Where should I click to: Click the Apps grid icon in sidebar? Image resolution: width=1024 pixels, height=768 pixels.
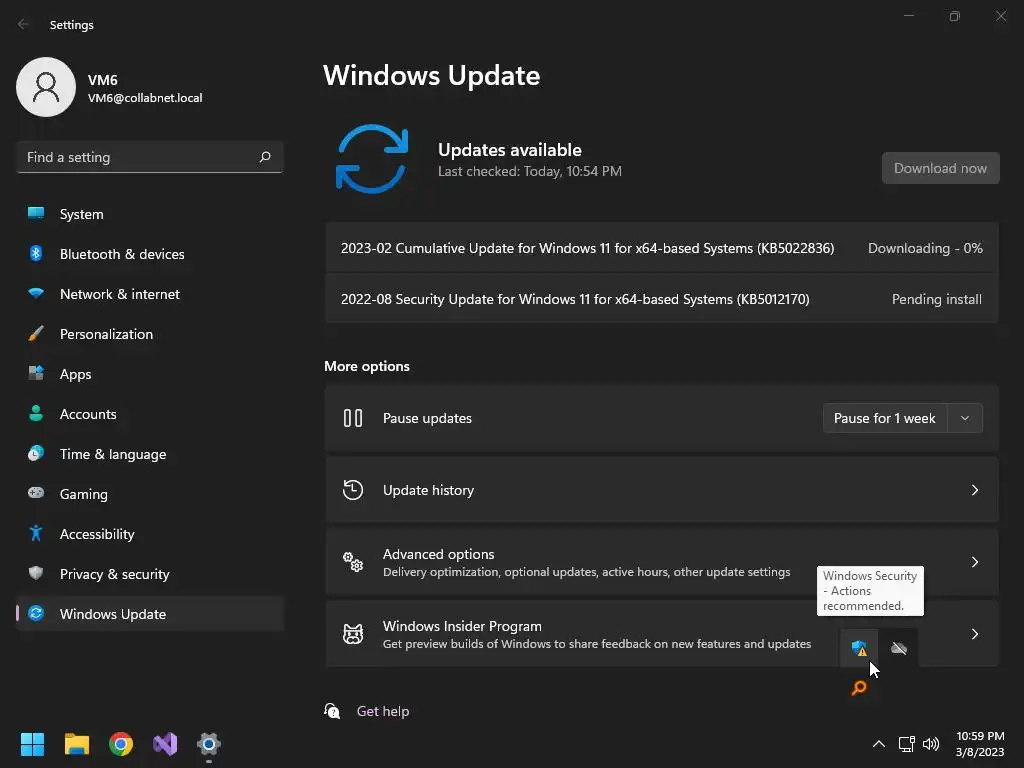36,374
